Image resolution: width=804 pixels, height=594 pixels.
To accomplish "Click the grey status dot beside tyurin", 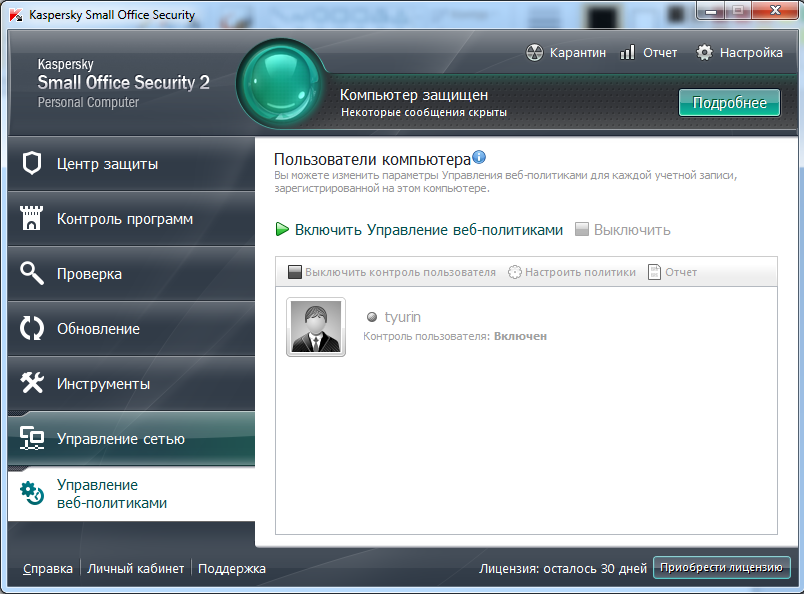I will pos(372,317).
